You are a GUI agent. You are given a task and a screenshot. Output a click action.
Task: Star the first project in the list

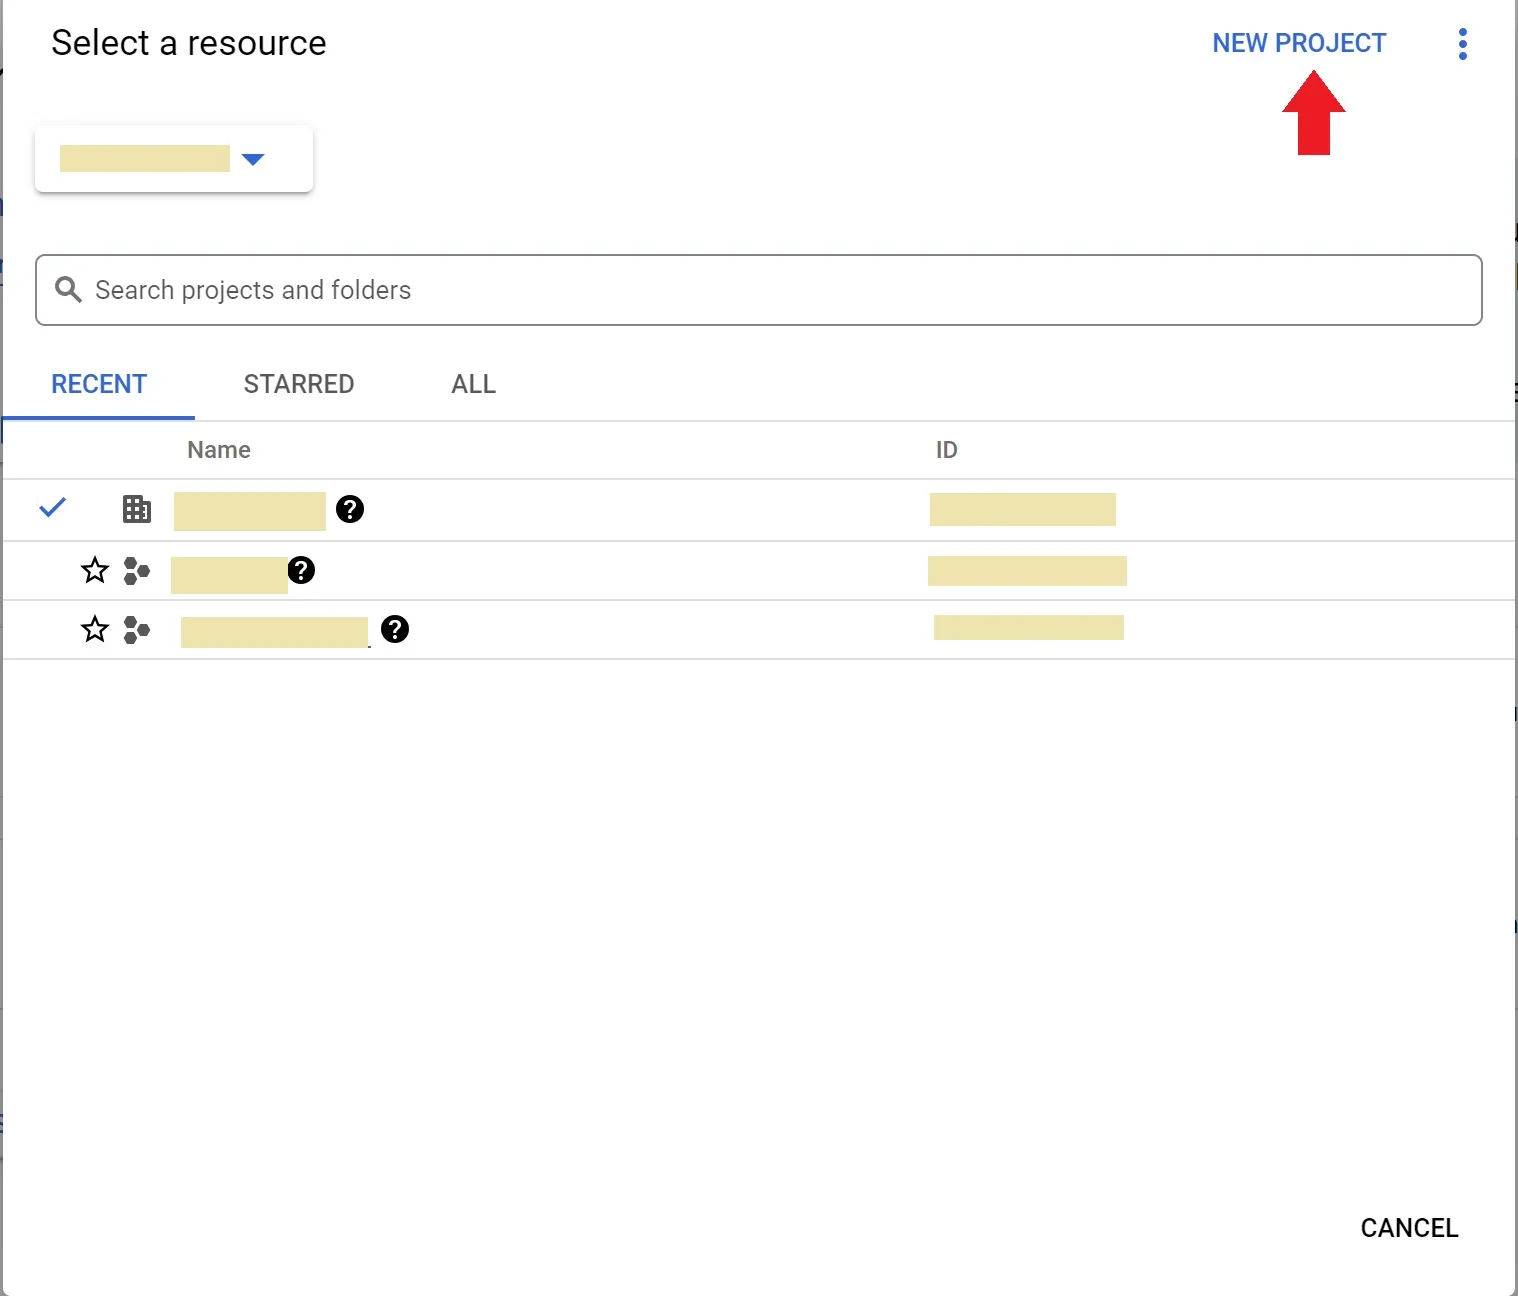(95, 571)
